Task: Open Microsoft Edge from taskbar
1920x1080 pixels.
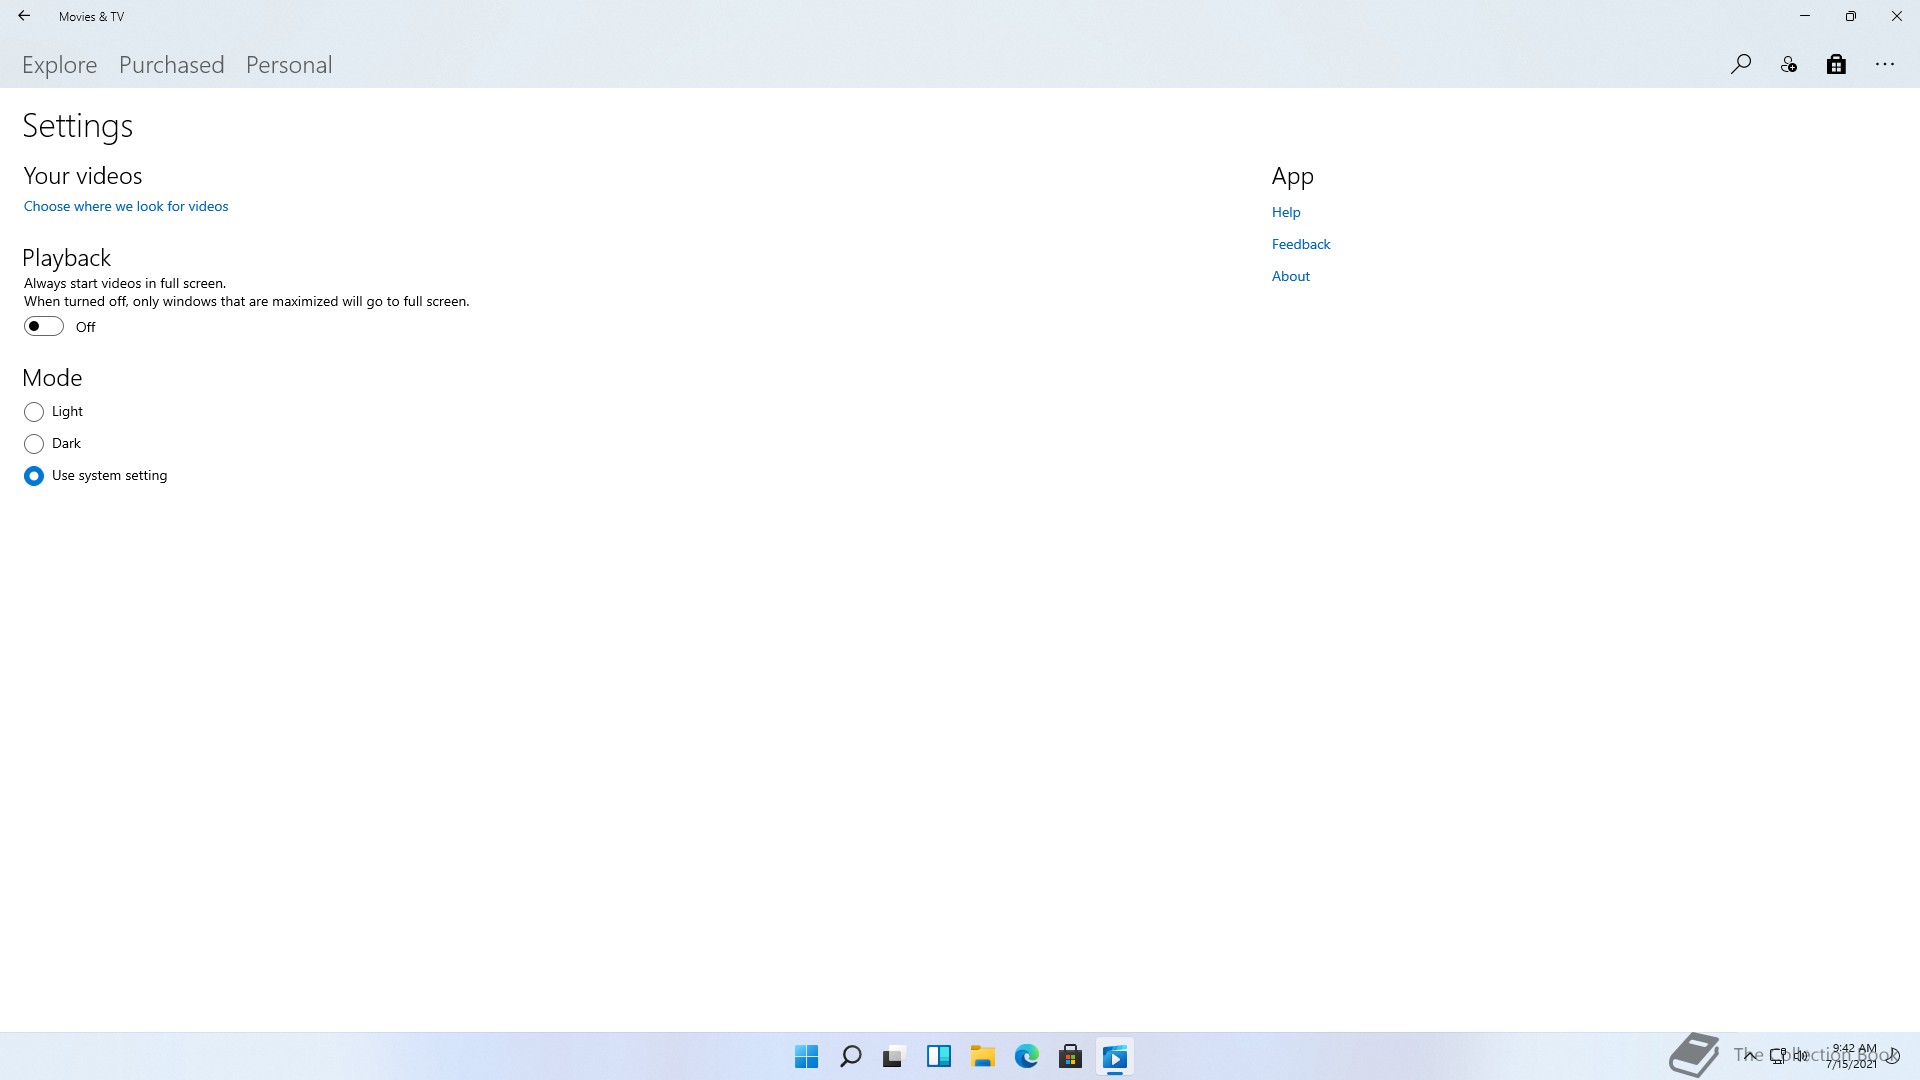Action: (x=1026, y=1057)
